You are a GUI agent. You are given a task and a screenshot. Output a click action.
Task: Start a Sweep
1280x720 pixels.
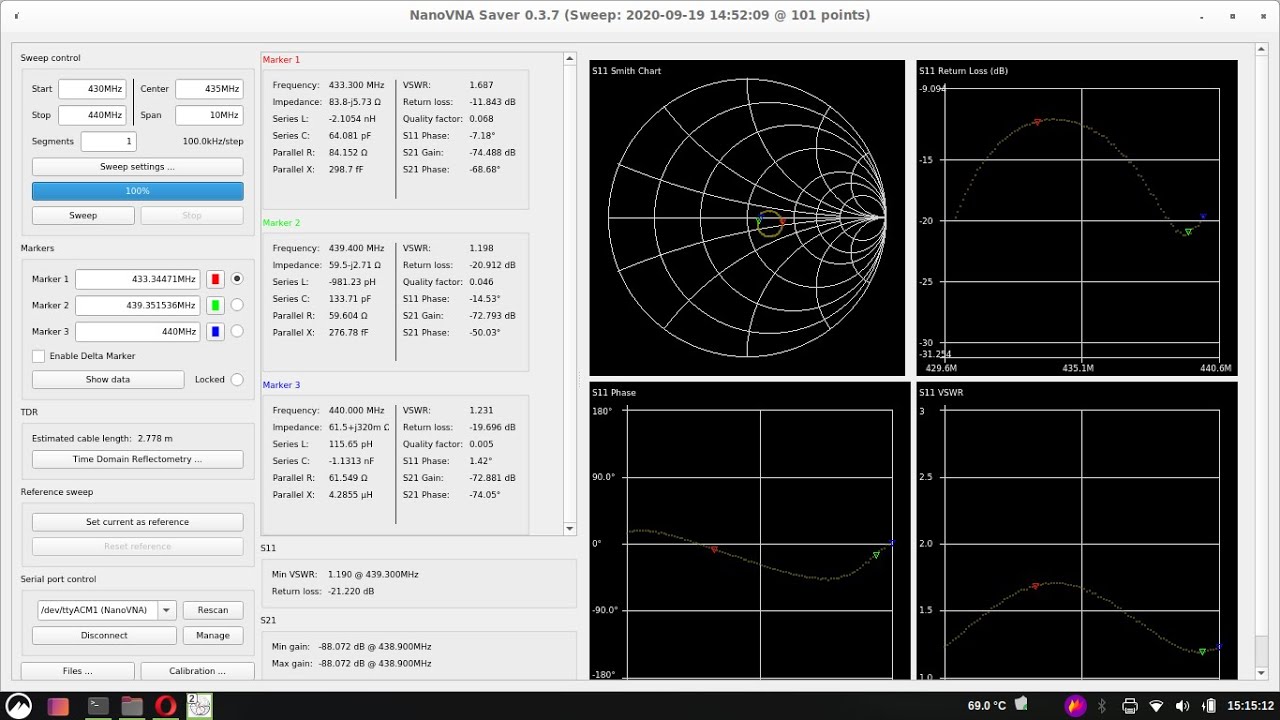click(83, 215)
